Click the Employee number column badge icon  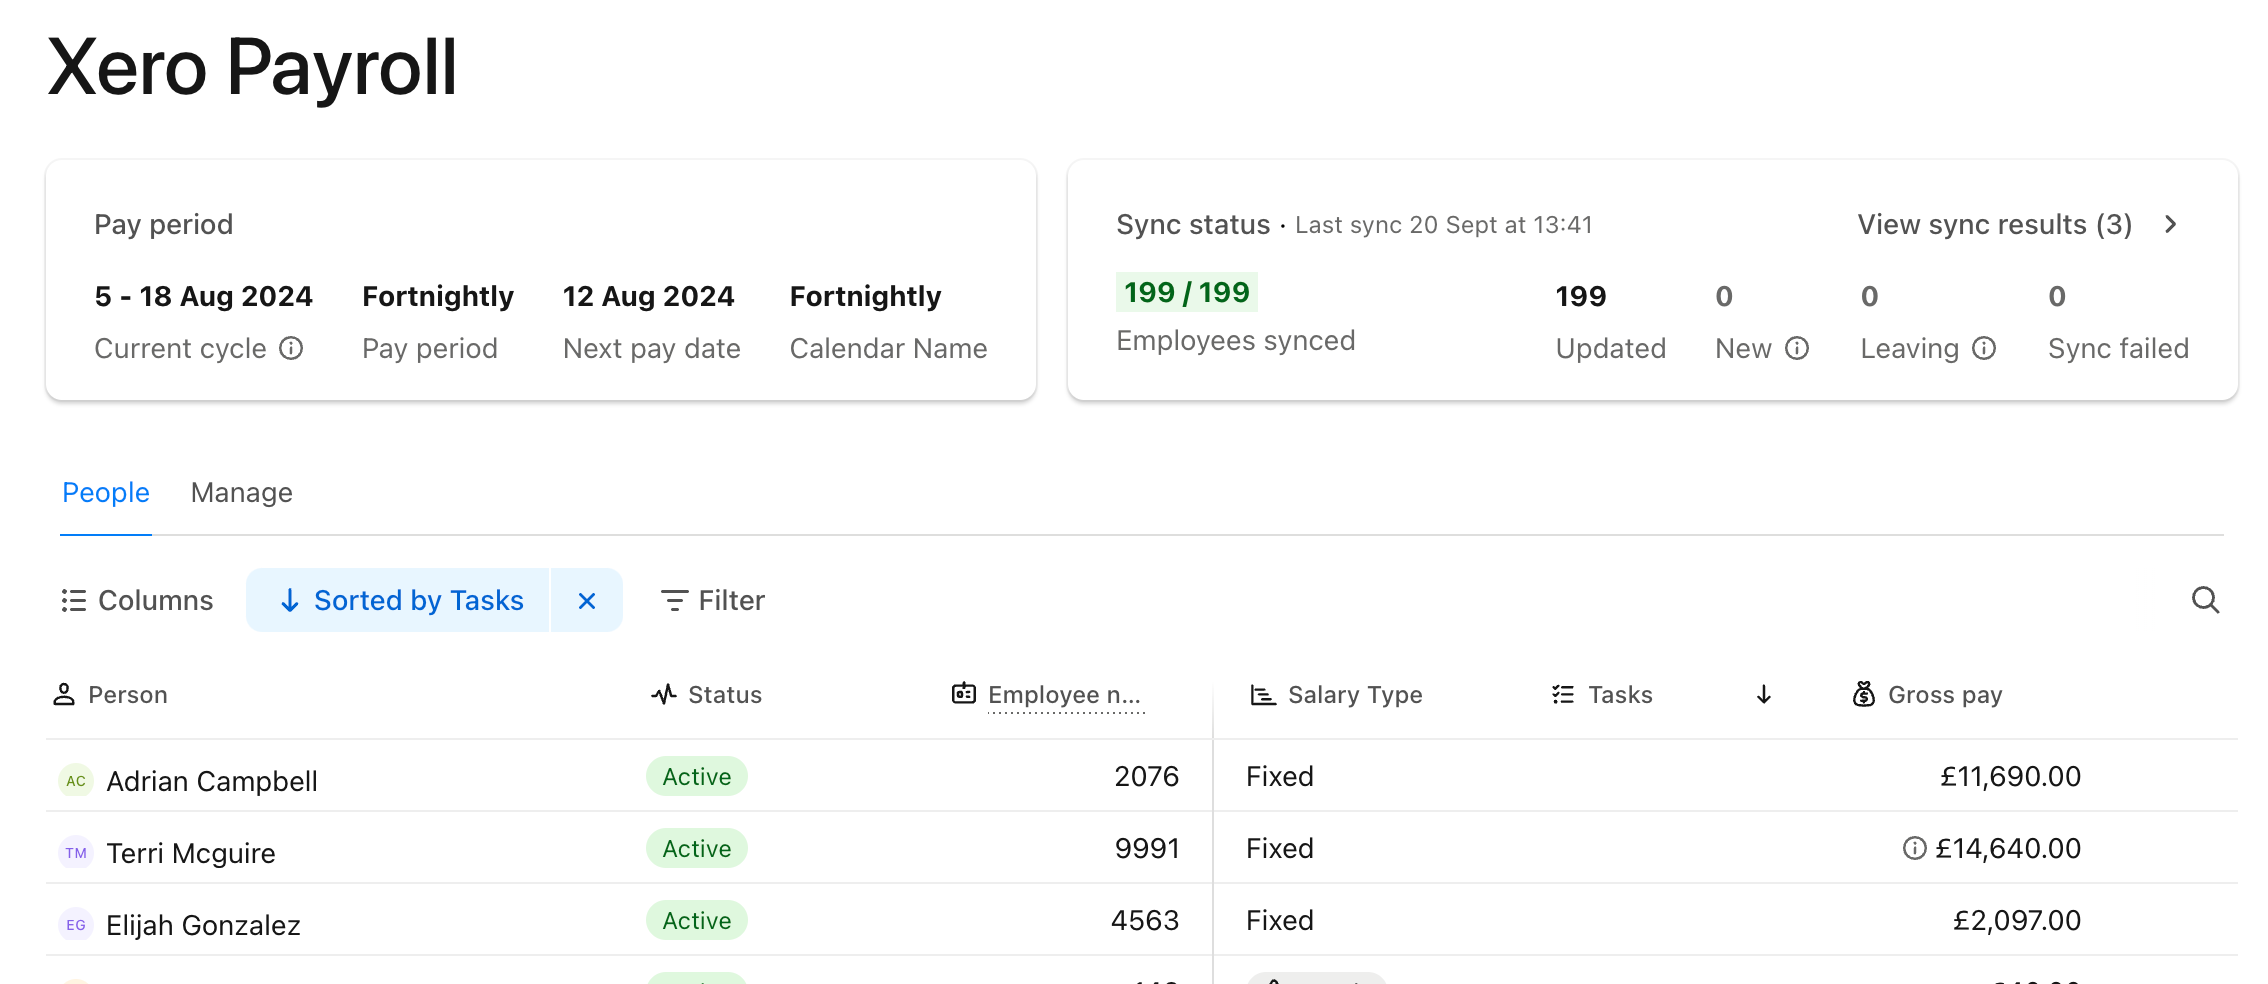964,694
